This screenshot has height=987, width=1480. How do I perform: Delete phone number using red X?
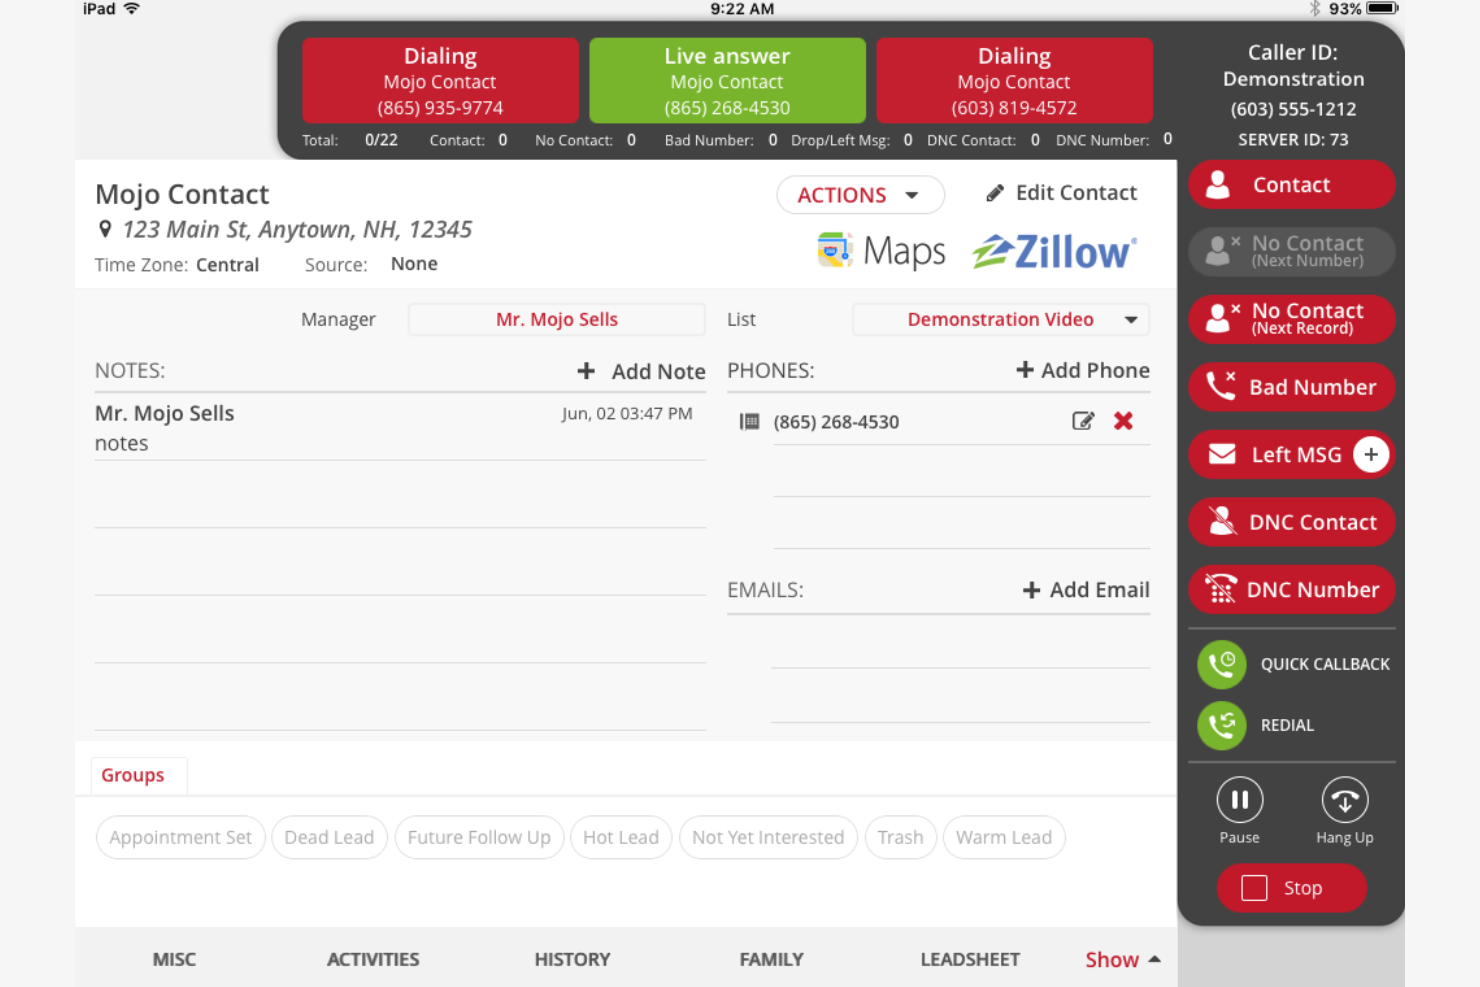1123,421
